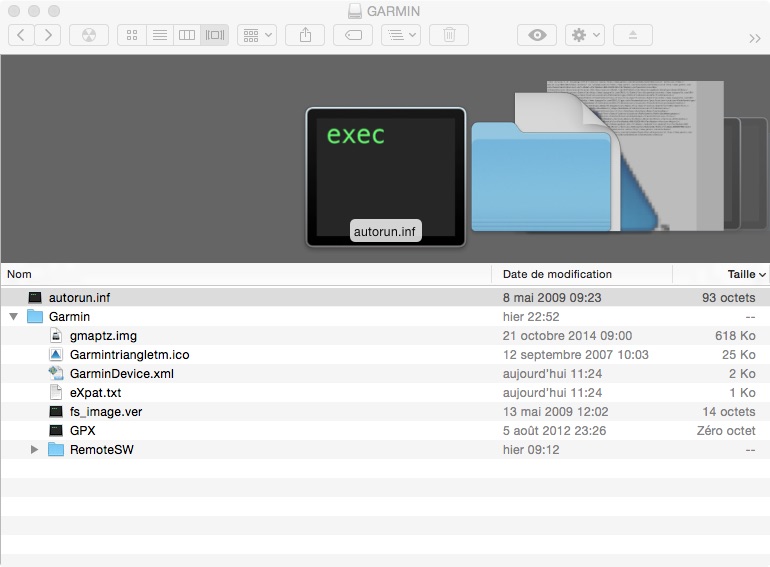Click the GarminDevice.xml file icon
The height and width of the screenshot is (567, 770).
[x=56, y=373]
